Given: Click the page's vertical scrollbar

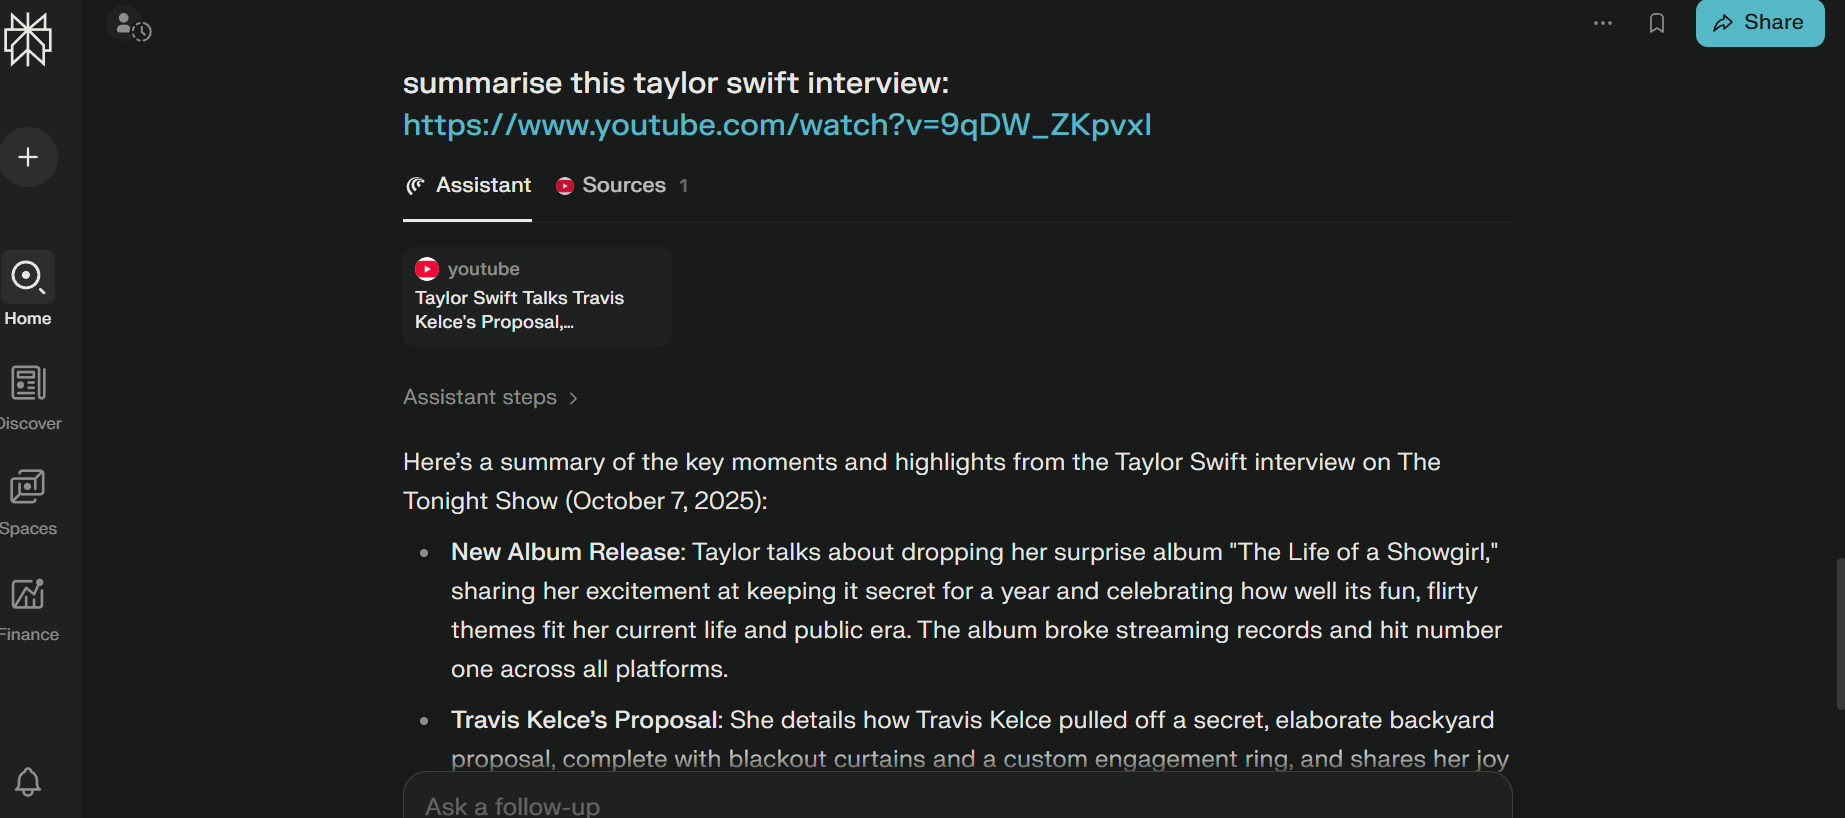Looking at the screenshot, I should 1839,630.
